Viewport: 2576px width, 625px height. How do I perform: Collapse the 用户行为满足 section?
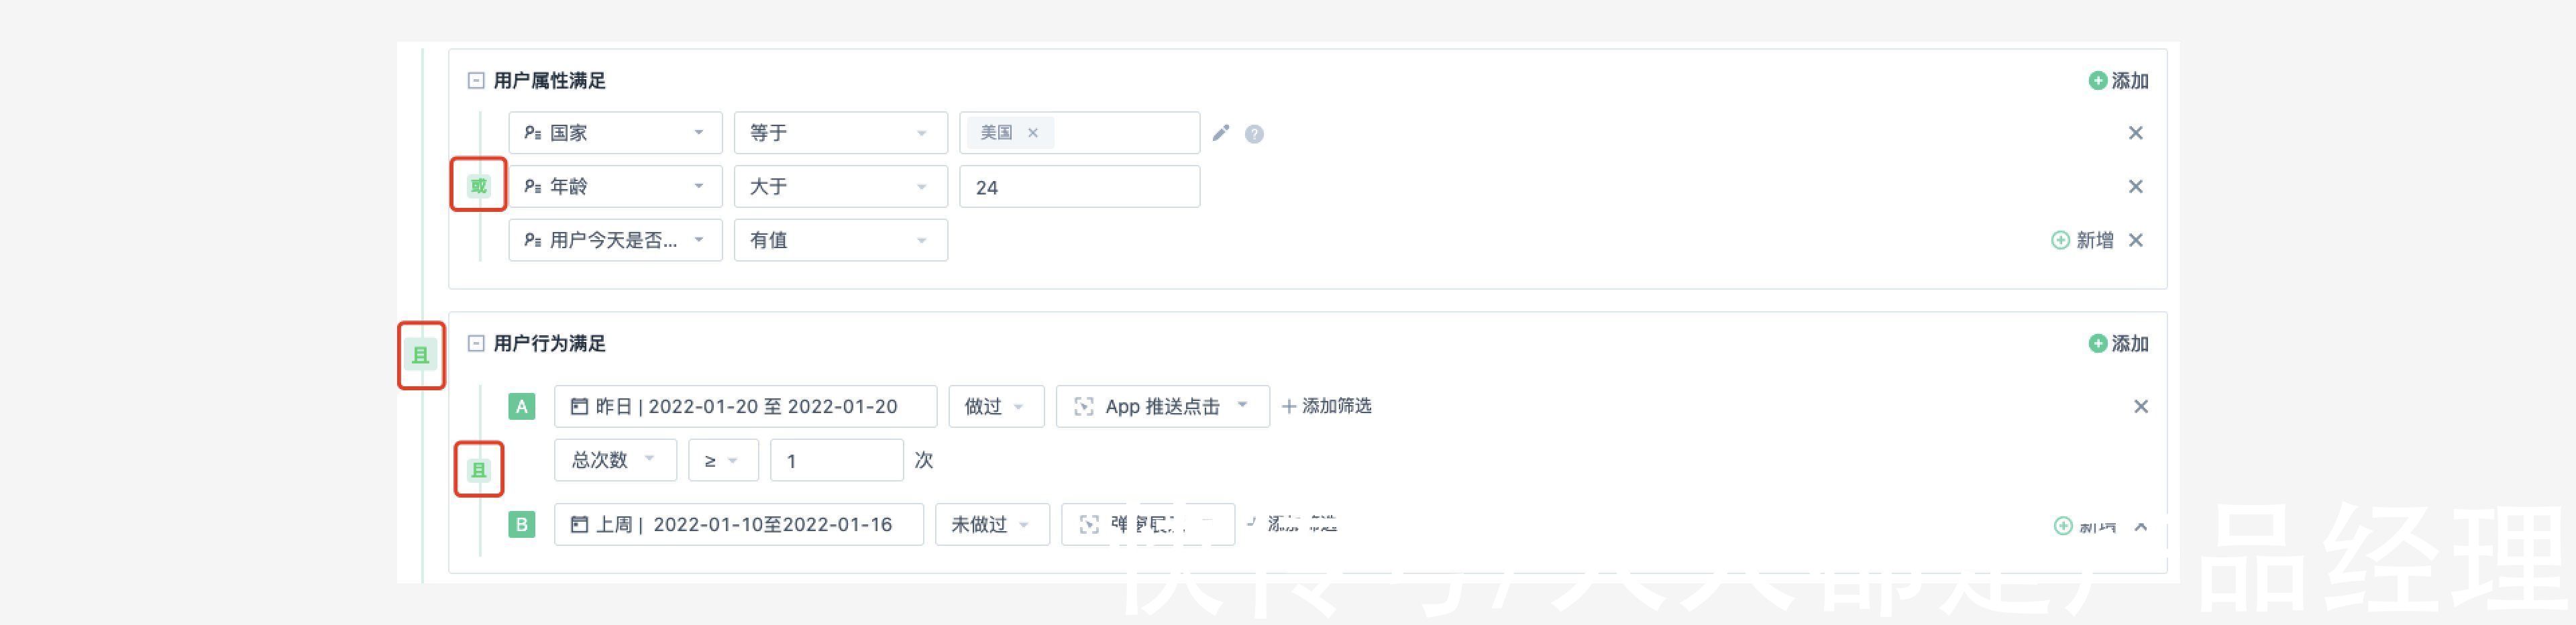476,344
